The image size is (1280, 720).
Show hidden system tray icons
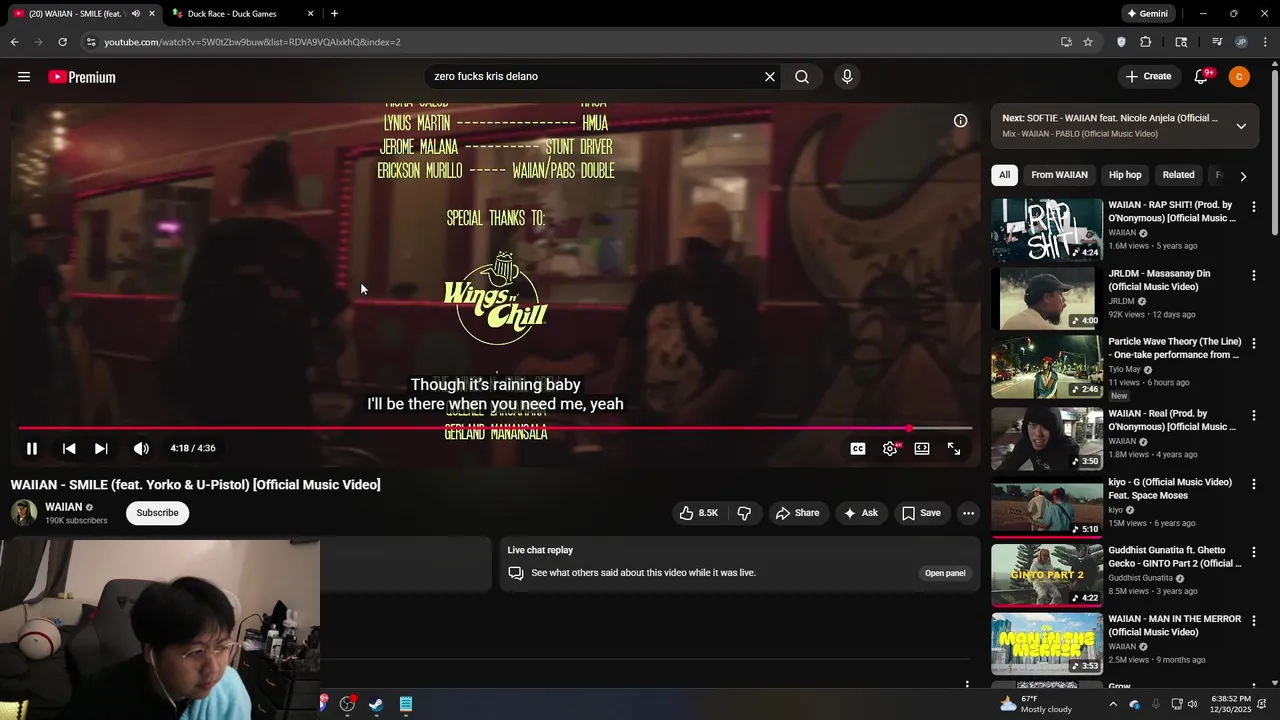[x=1113, y=704]
